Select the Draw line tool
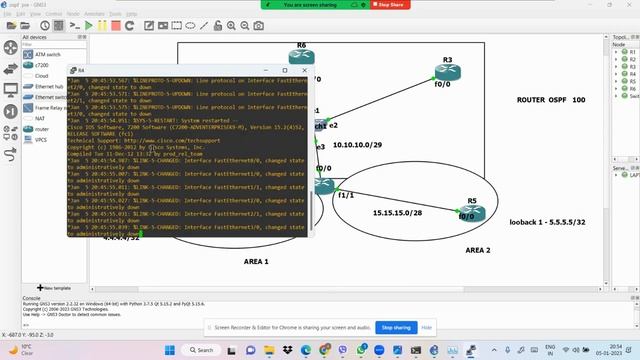 (204, 26)
